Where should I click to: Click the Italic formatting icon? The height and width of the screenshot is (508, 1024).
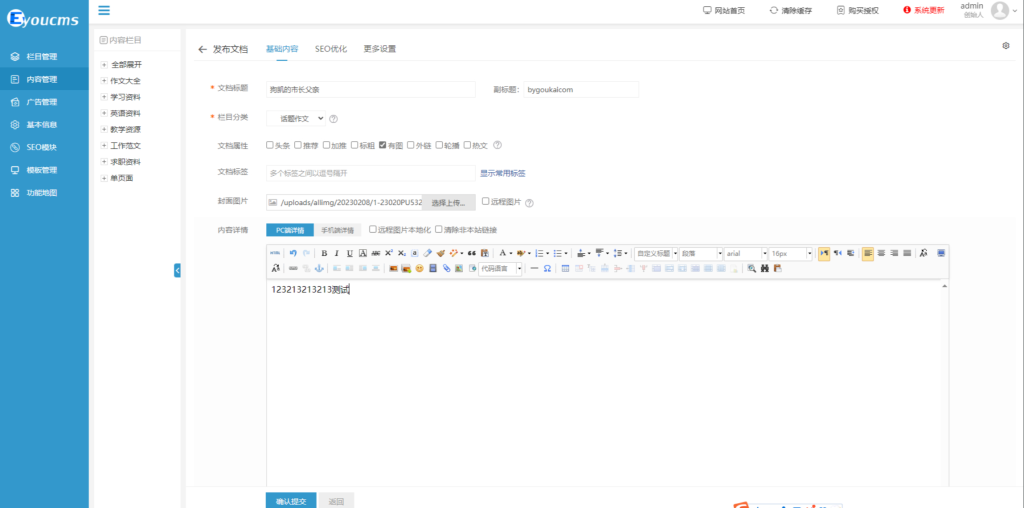coord(337,253)
